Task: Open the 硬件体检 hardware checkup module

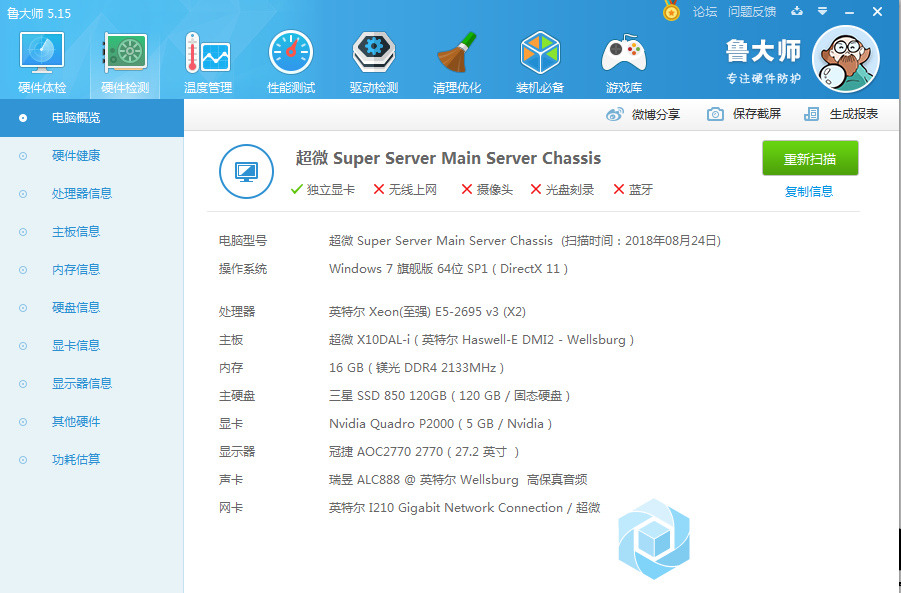Action: (x=42, y=63)
